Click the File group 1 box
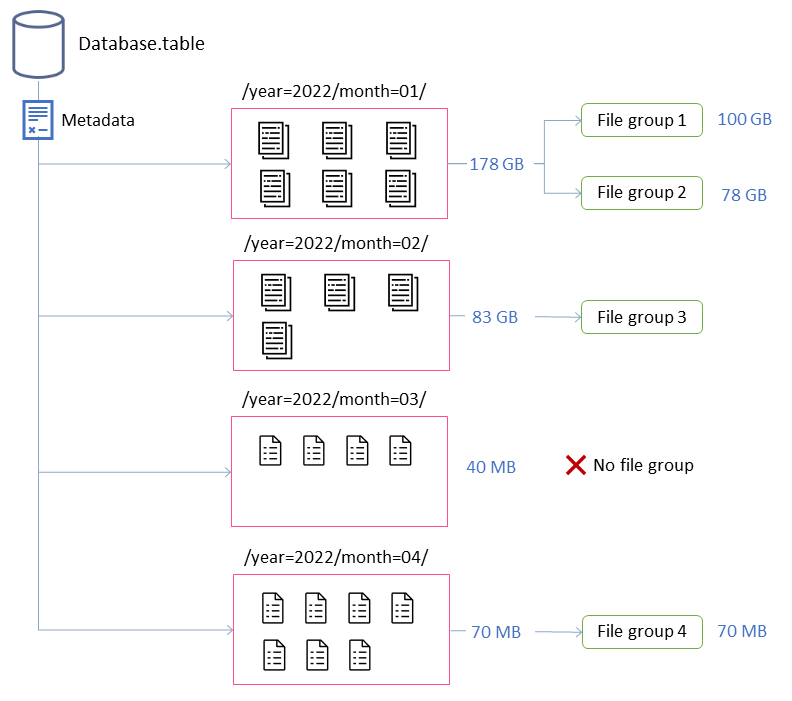The image size is (792, 701). click(x=642, y=120)
